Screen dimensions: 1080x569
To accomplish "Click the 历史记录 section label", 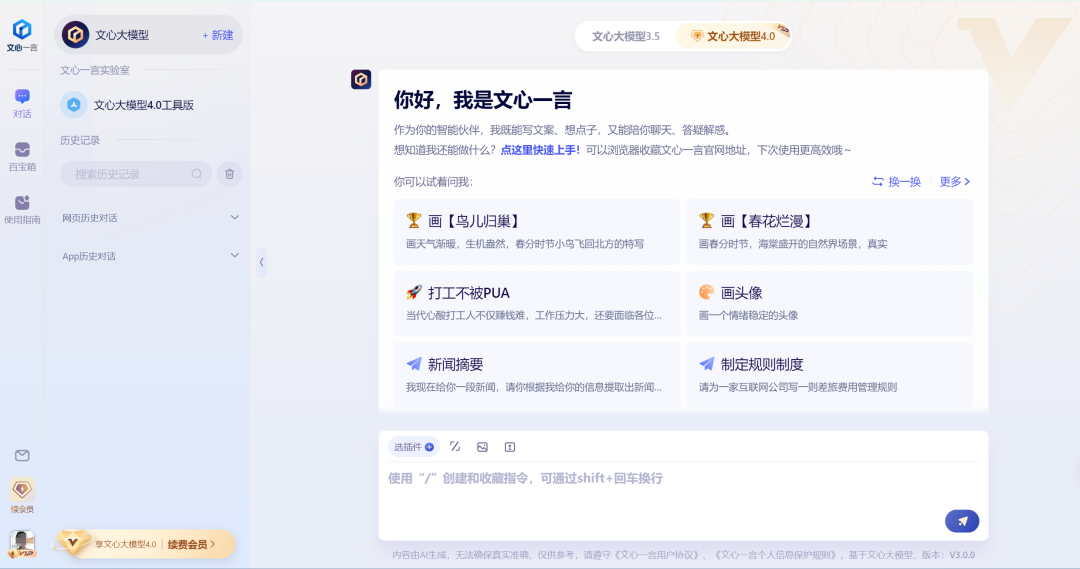I will tap(80, 141).
